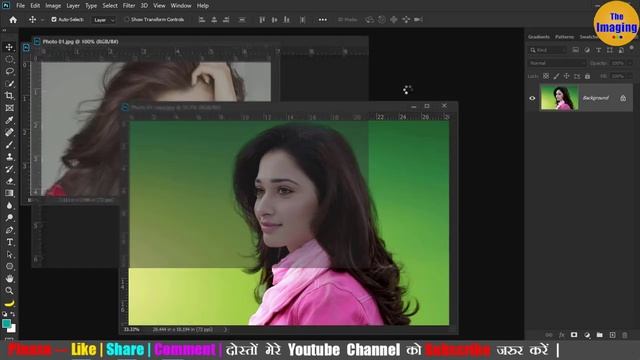Image resolution: width=640 pixels, height=360 pixels.
Task: Select the Crop tool
Action: point(9,96)
